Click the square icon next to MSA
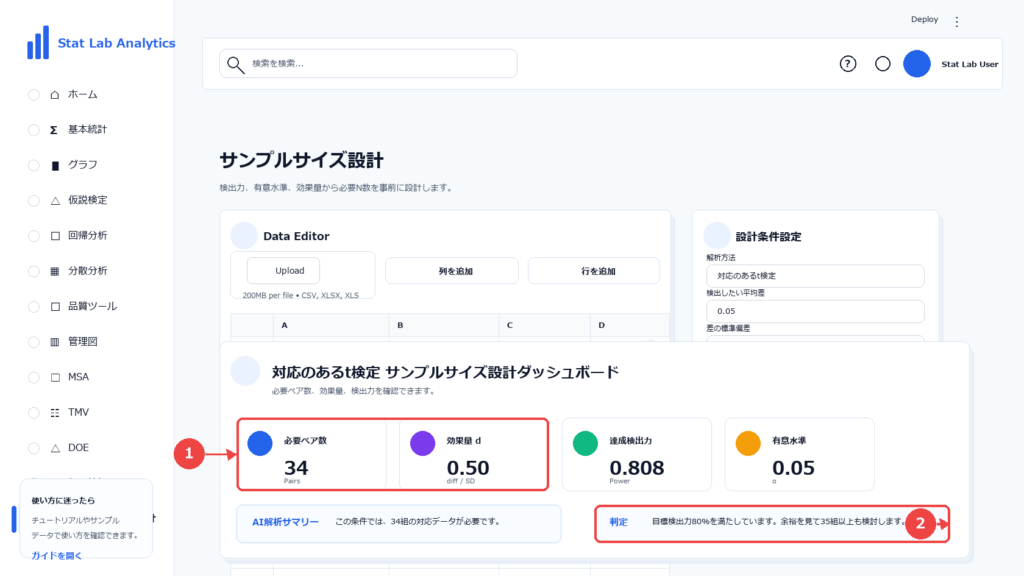Viewport: 1024px width, 576px height. [55, 377]
